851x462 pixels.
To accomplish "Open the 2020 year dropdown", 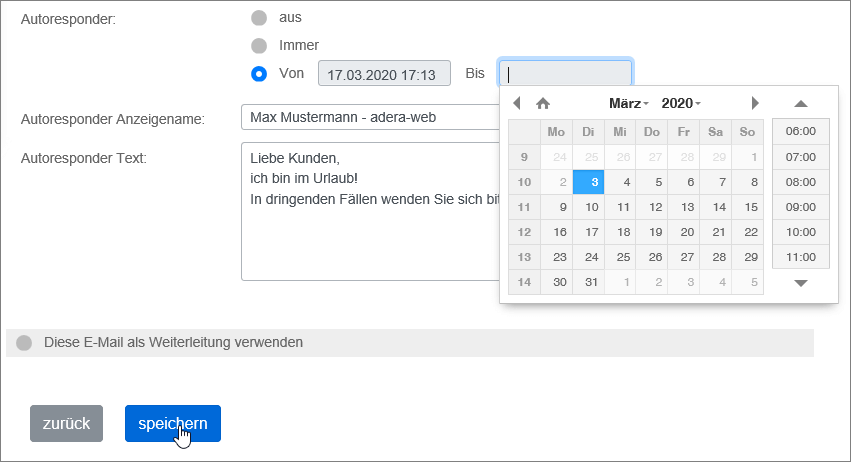I will 681,103.
